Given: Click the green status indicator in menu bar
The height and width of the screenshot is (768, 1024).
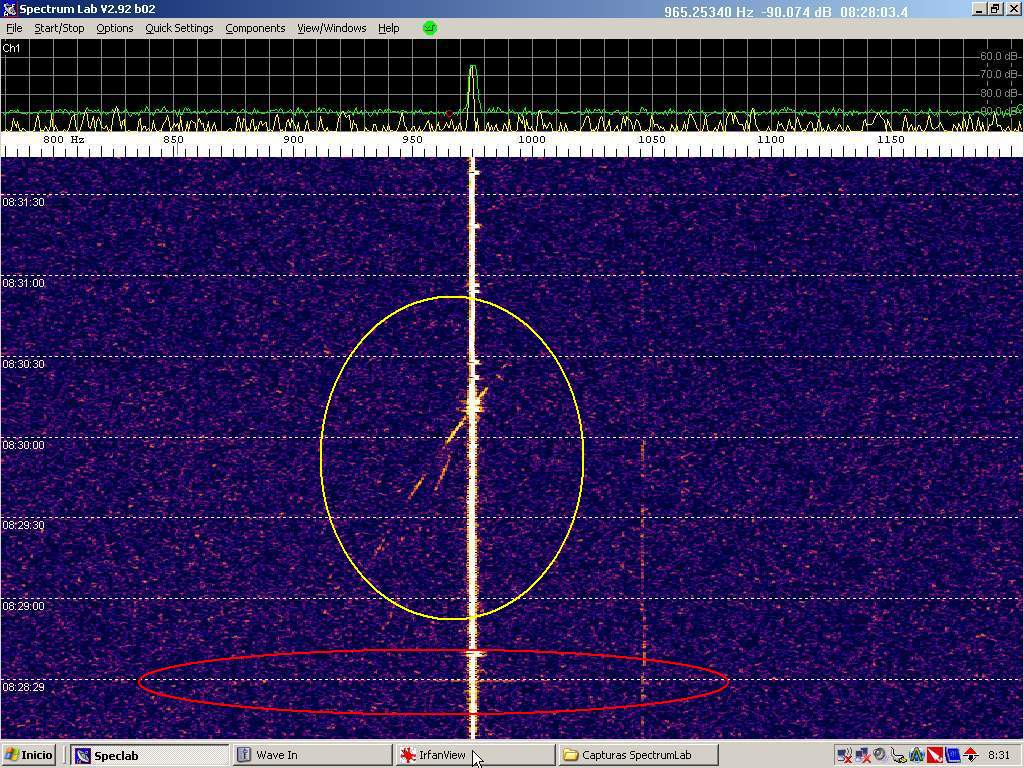Looking at the screenshot, I should tap(430, 28).
